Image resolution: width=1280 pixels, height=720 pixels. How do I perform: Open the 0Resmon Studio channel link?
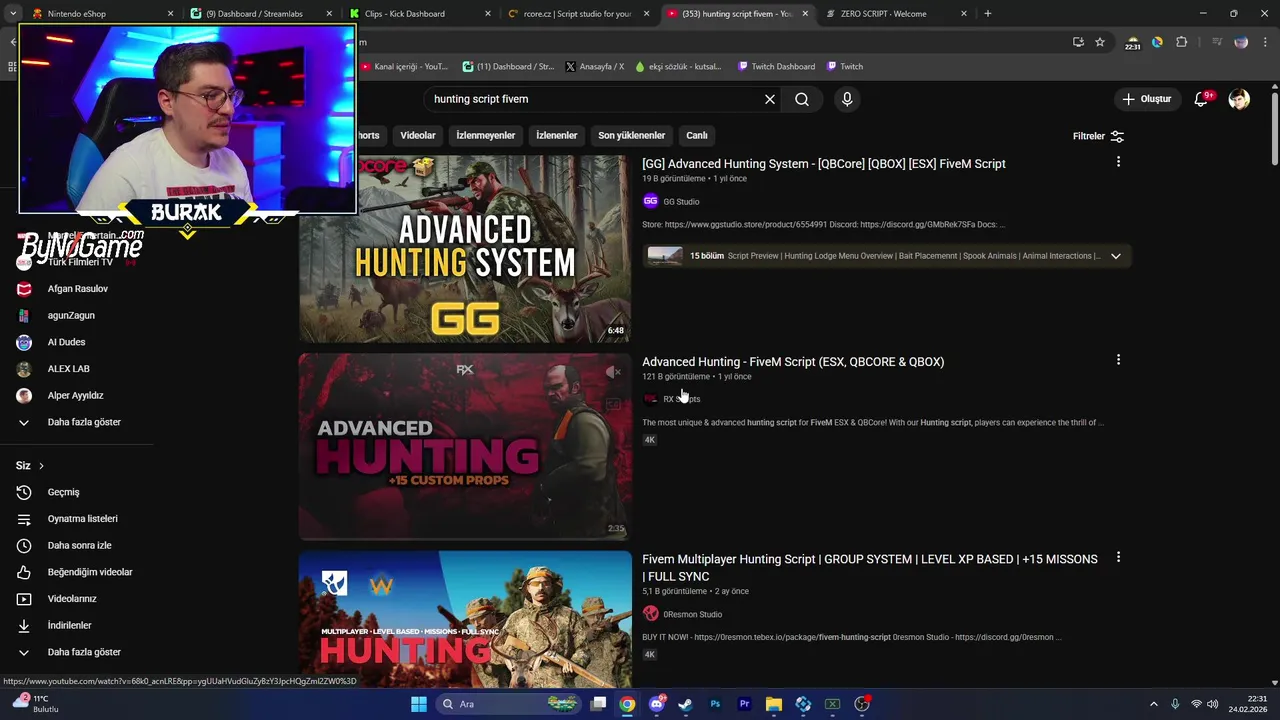pos(692,614)
